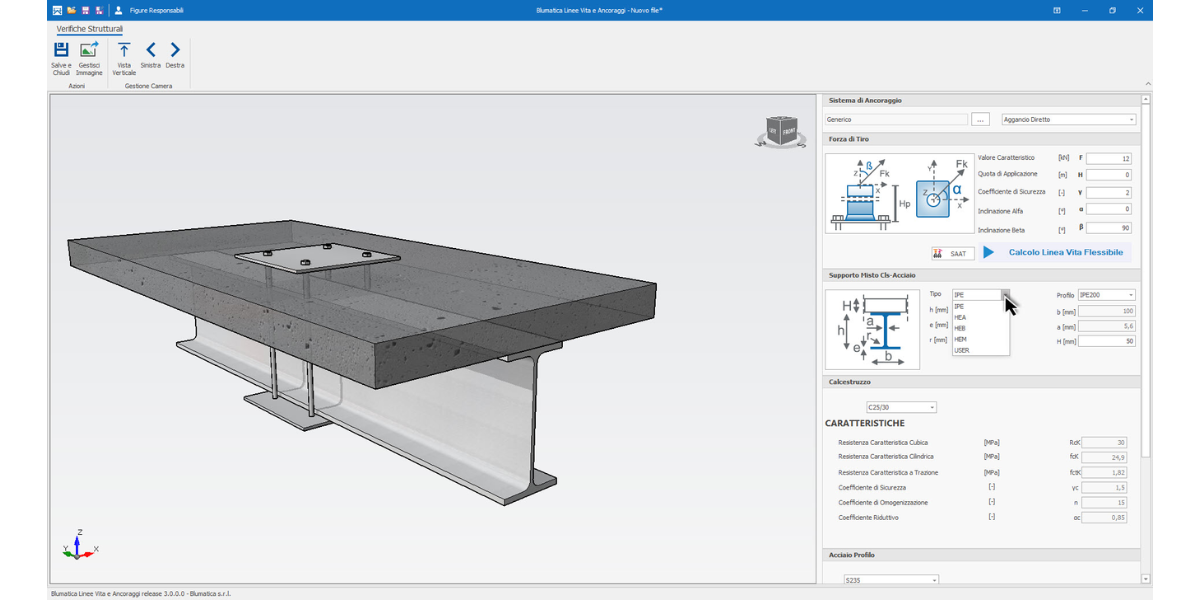Edit the Coefficiente di Sicurezza γ field

point(1108,192)
